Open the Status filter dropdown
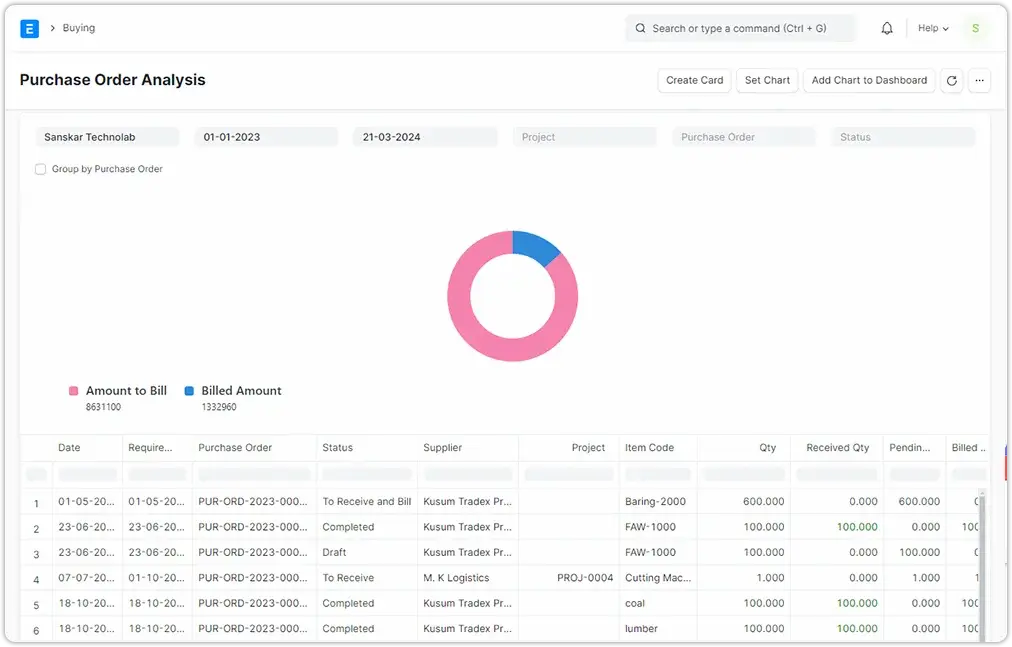Image resolution: width=1012 pixels, height=647 pixels. click(x=902, y=136)
